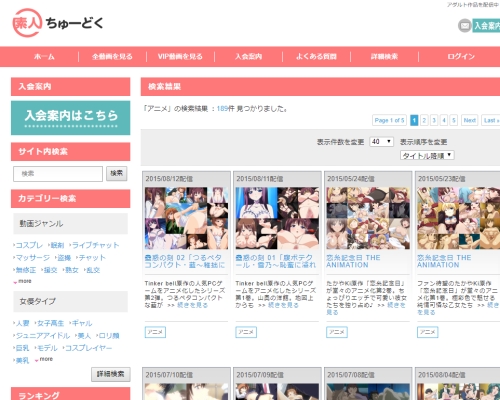Open the display count dropdown showing 40

(x=381, y=142)
